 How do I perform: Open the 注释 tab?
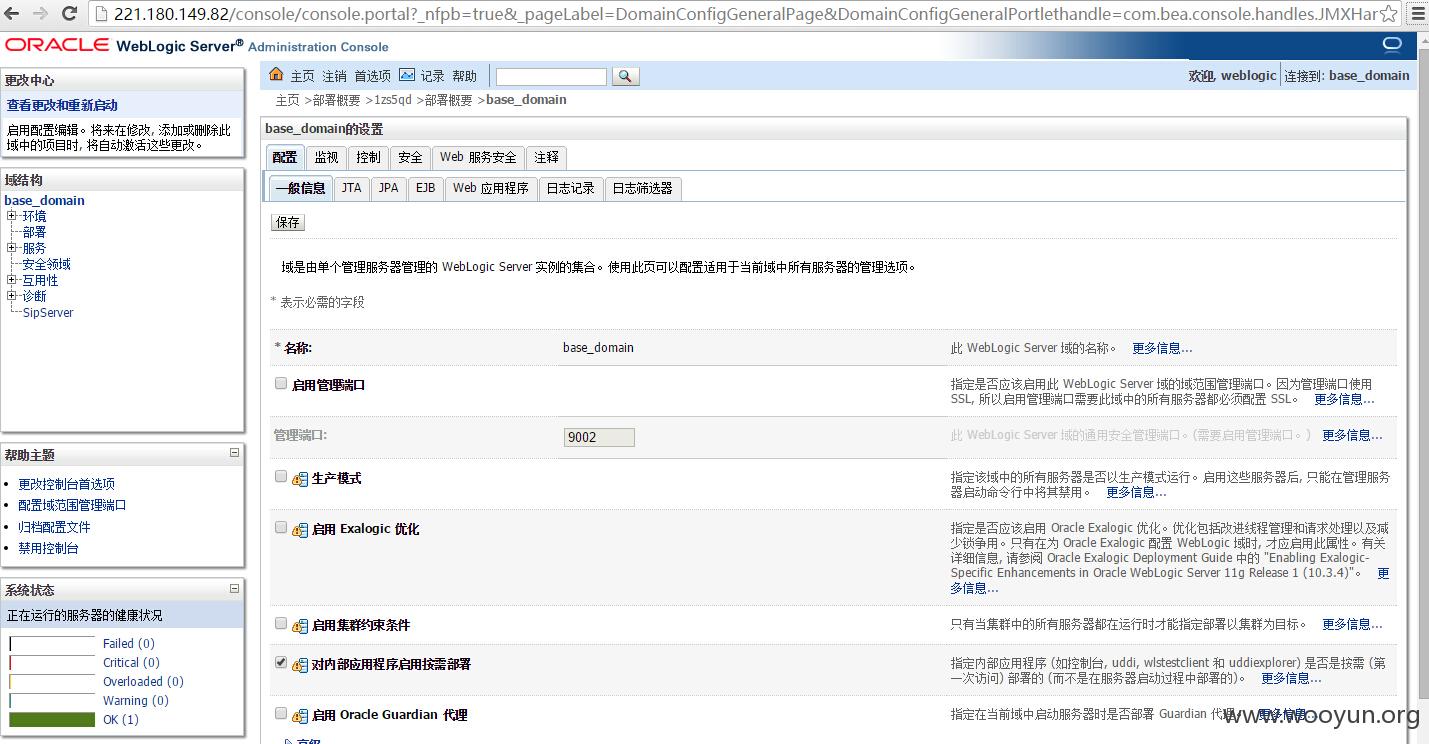546,157
